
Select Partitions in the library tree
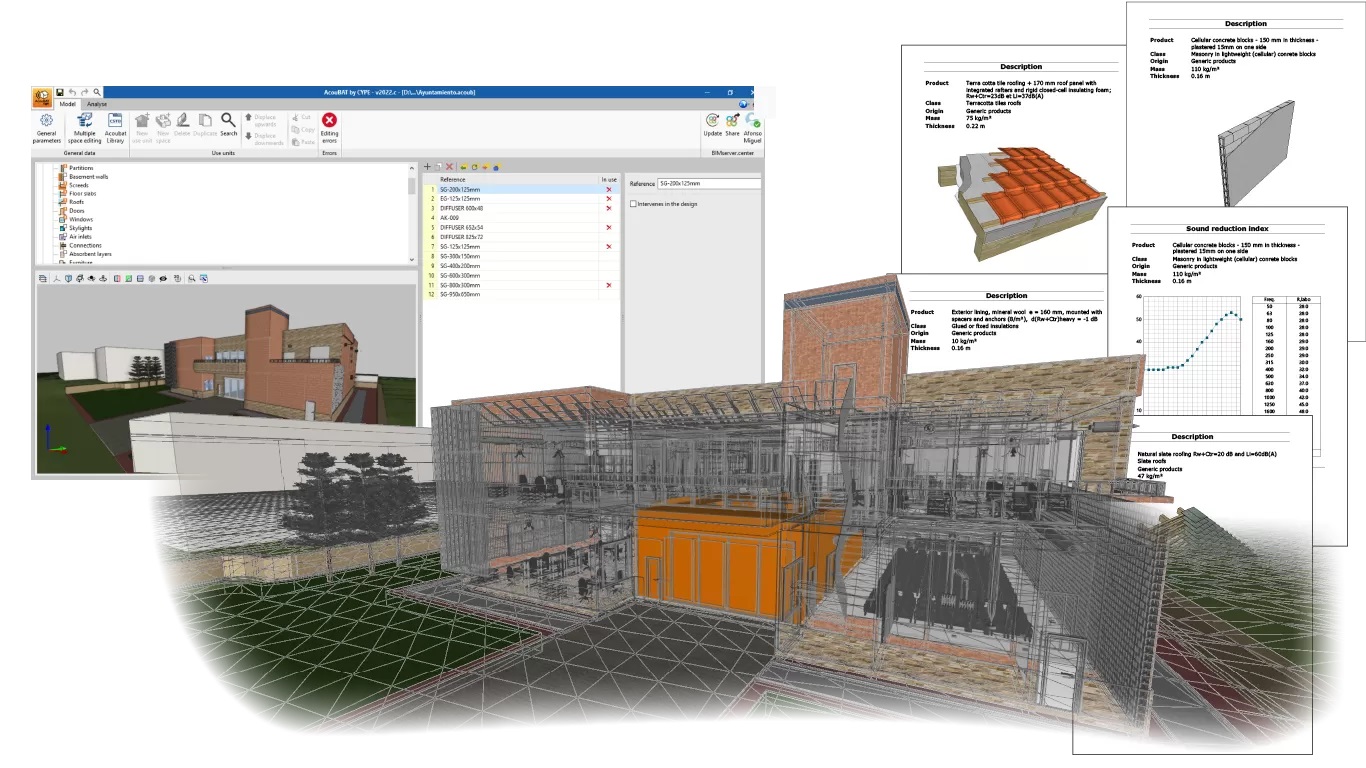point(81,168)
